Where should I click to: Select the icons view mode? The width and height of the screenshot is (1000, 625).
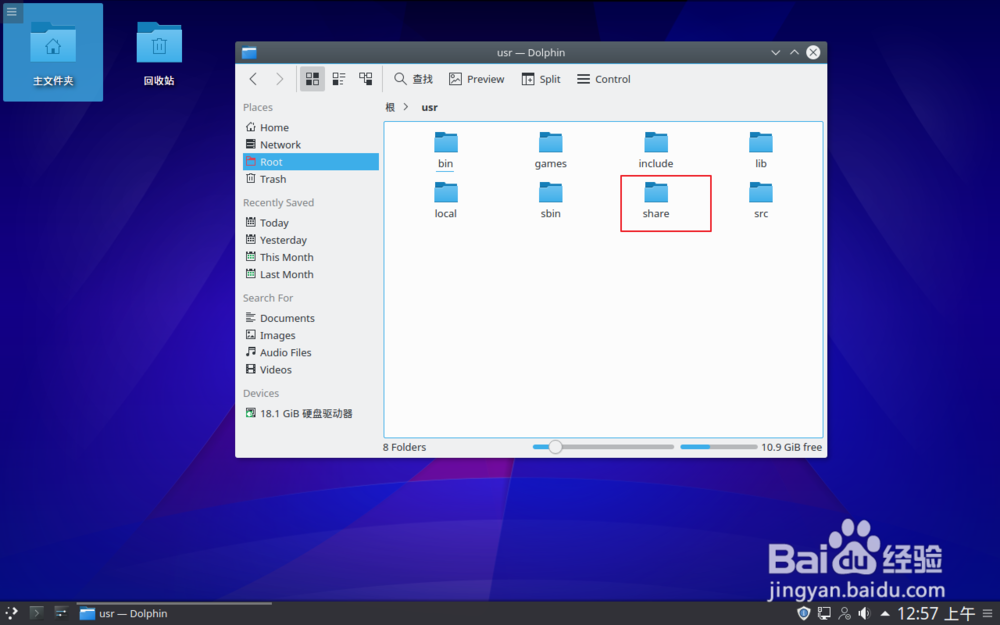(312, 78)
